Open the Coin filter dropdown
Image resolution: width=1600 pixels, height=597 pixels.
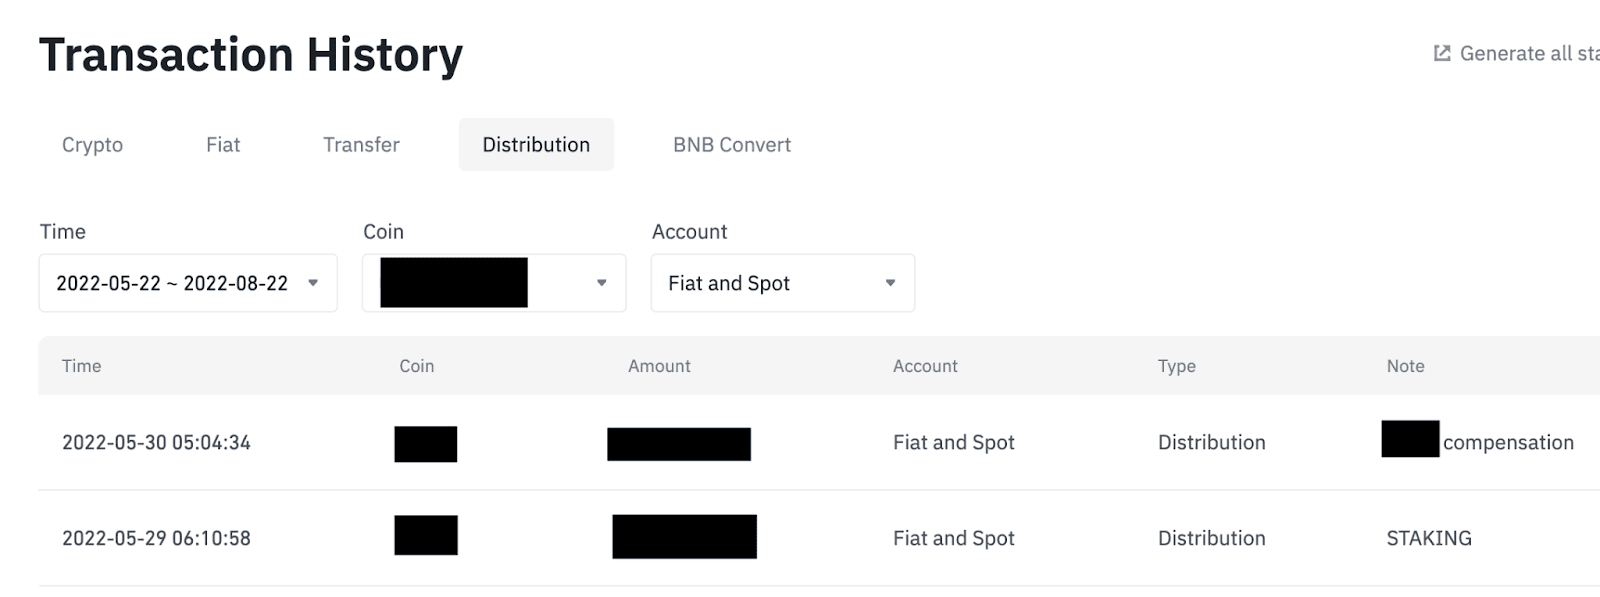coord(493,283)
